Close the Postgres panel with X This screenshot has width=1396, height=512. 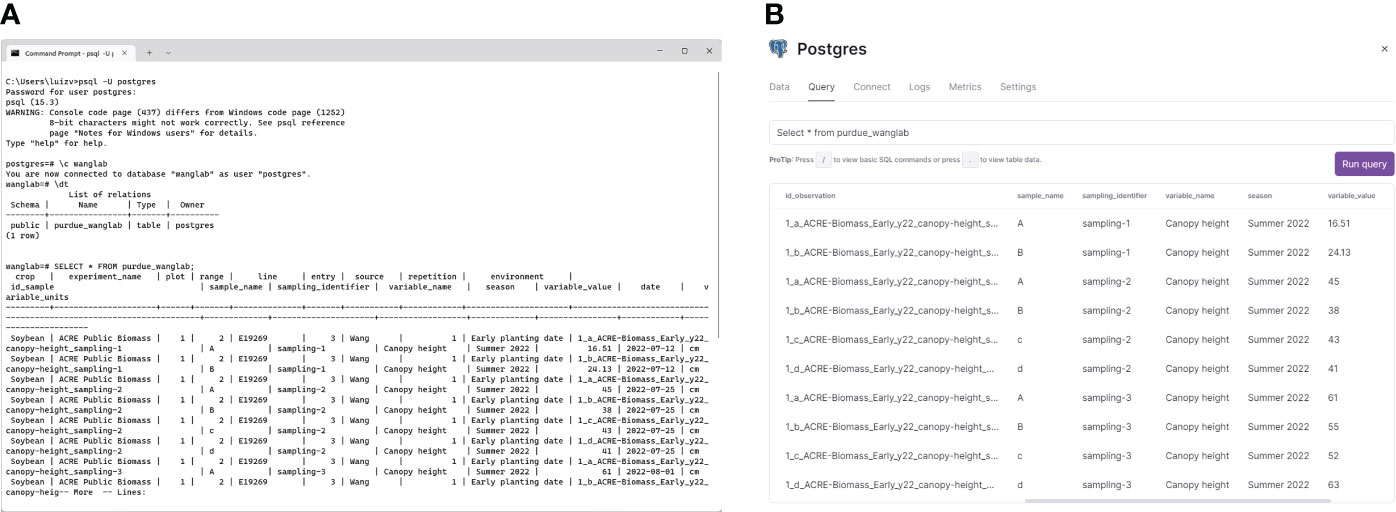pyautogui.click(x=1385, y=48)
